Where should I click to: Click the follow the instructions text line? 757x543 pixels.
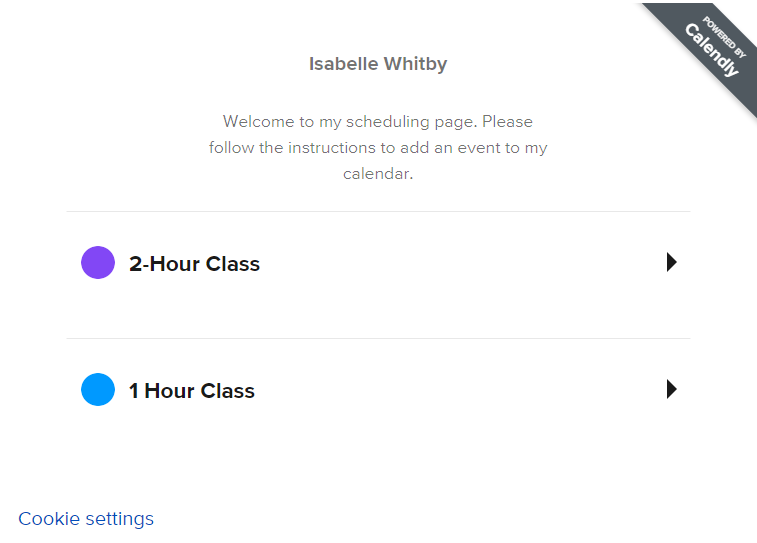pyautogui.click(x=378, y=148)
